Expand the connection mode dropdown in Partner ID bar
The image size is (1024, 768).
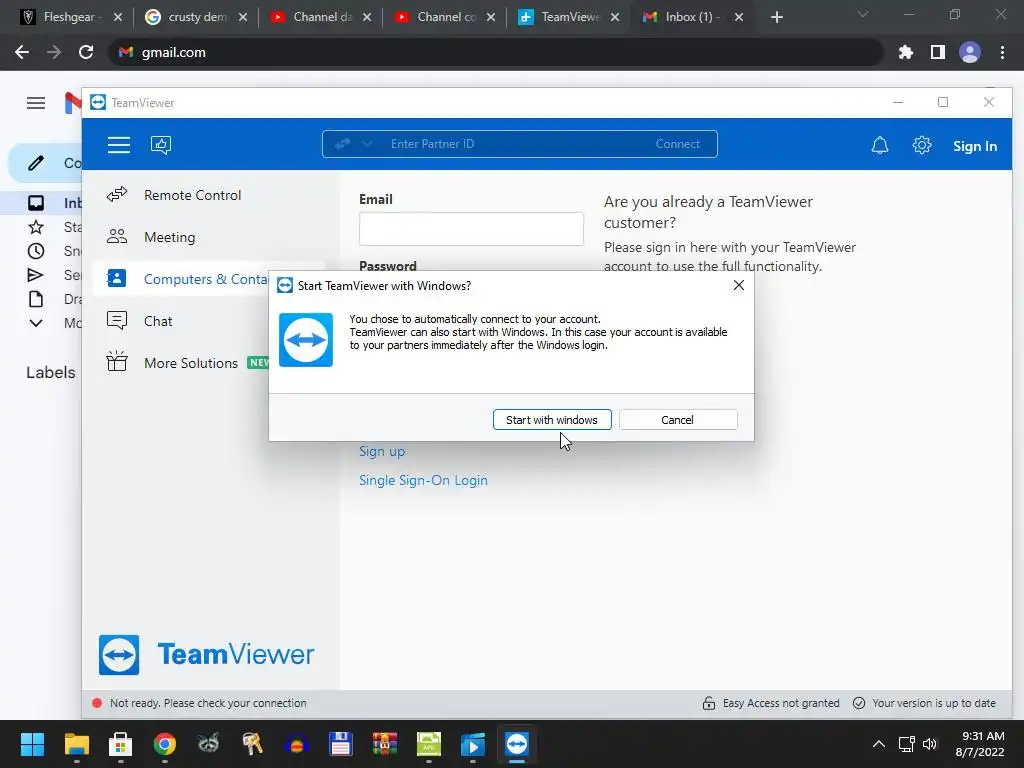point(367,144)
